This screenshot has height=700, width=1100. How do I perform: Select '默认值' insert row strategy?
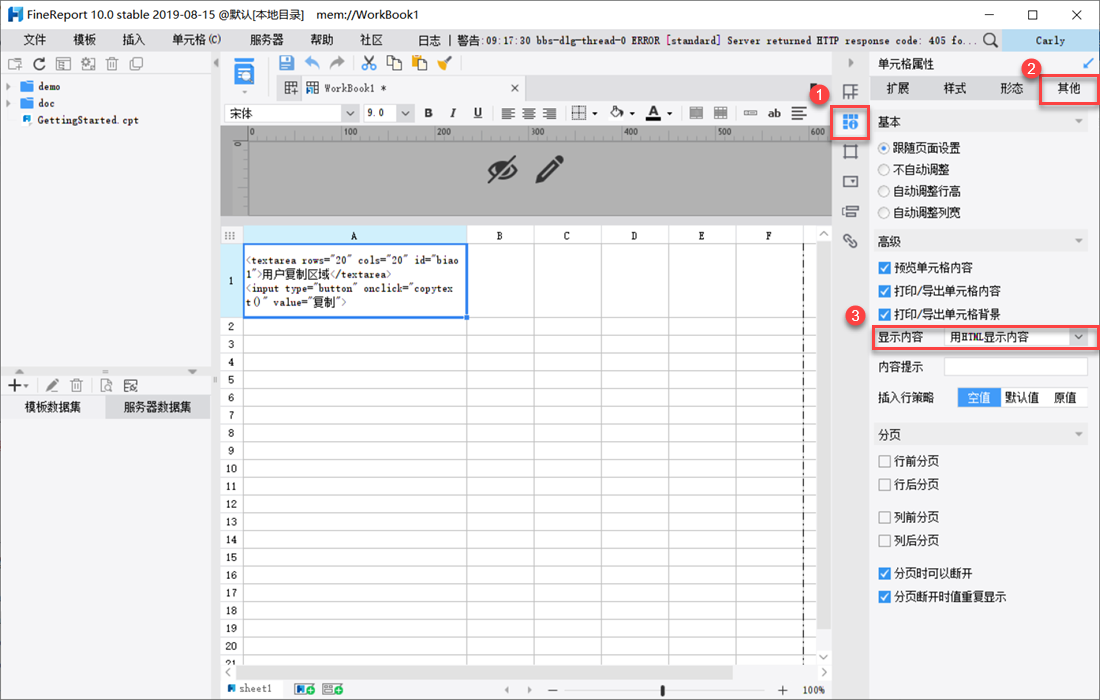(1021, 398)
